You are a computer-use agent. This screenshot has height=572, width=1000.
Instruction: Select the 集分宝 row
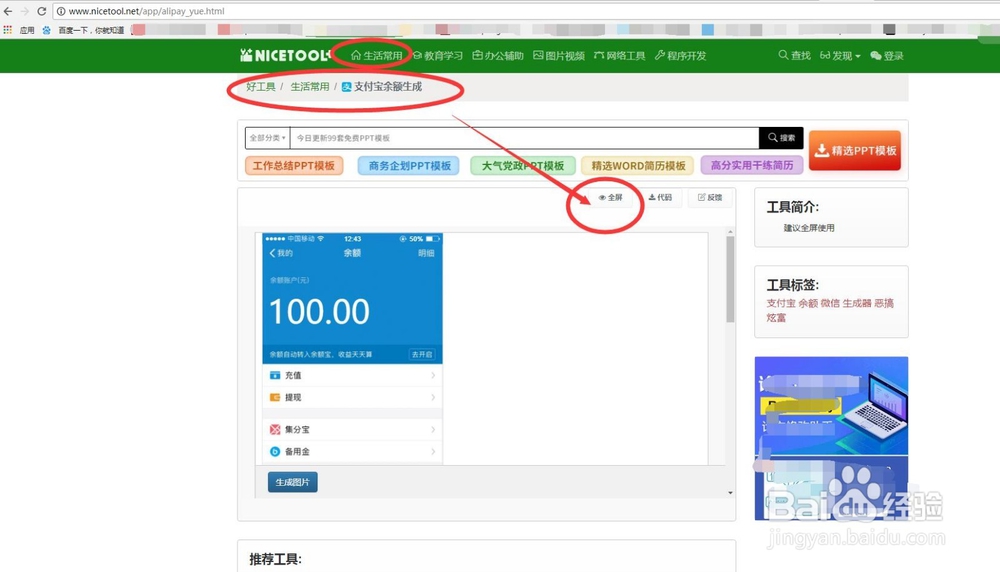click(x=353, y=430)
